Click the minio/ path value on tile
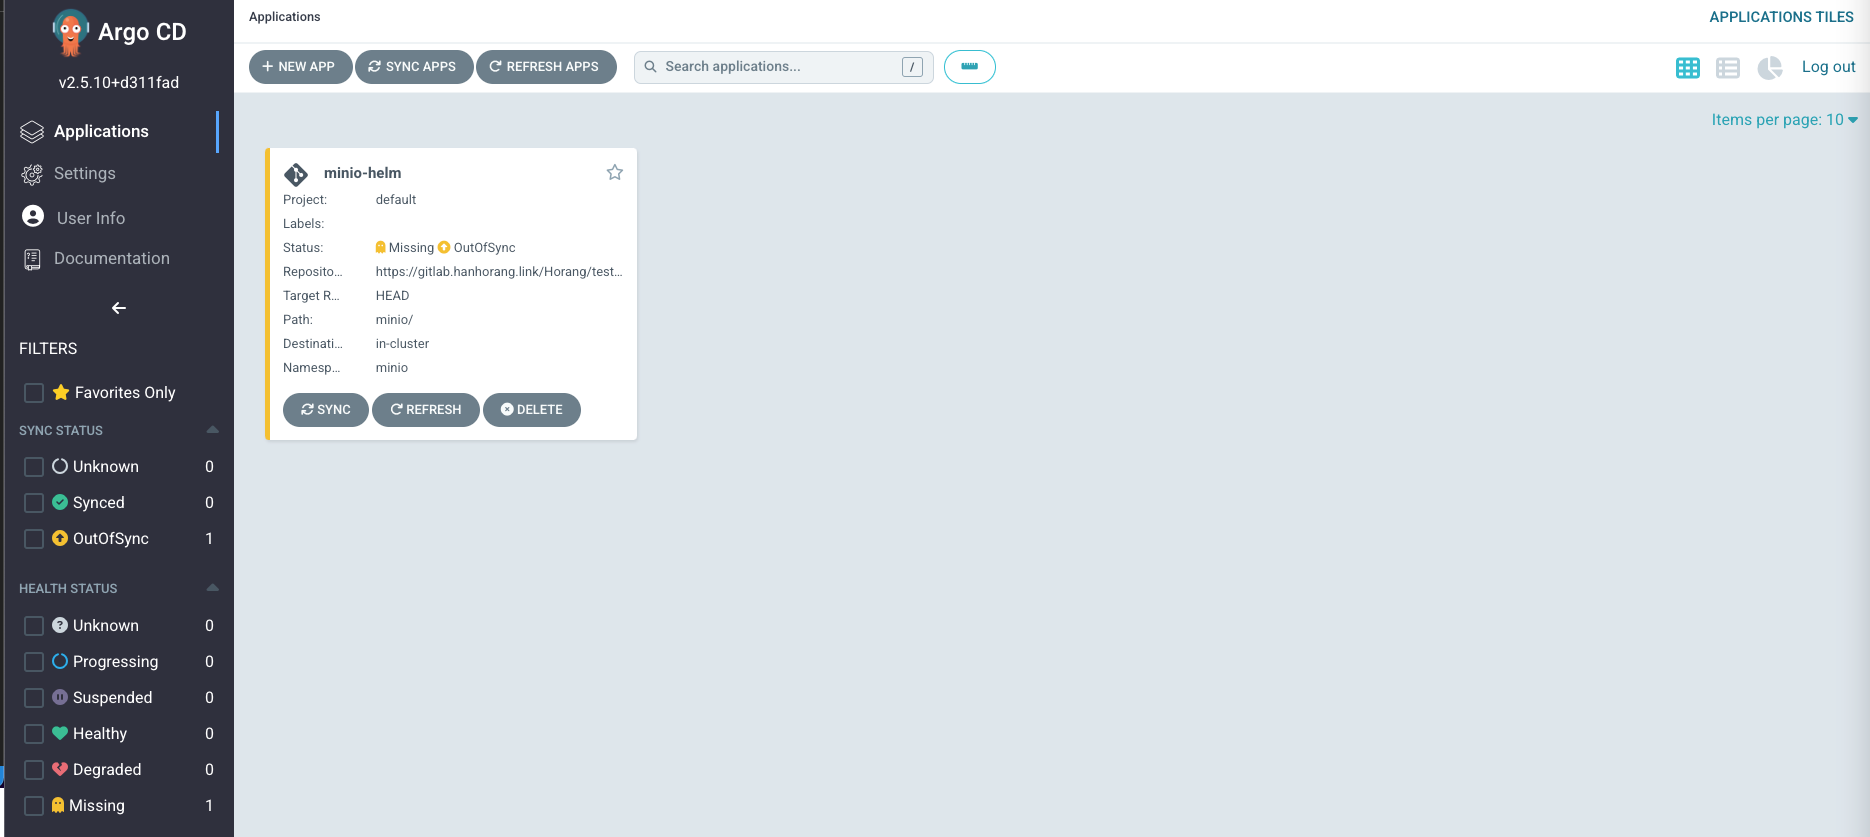1870x837 pixels. coord(394,320)
